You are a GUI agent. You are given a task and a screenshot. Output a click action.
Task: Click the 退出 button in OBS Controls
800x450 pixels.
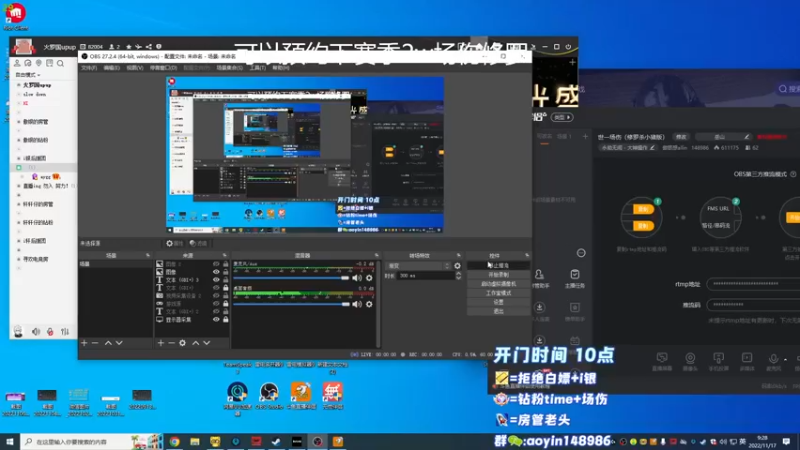coord(498,311)
